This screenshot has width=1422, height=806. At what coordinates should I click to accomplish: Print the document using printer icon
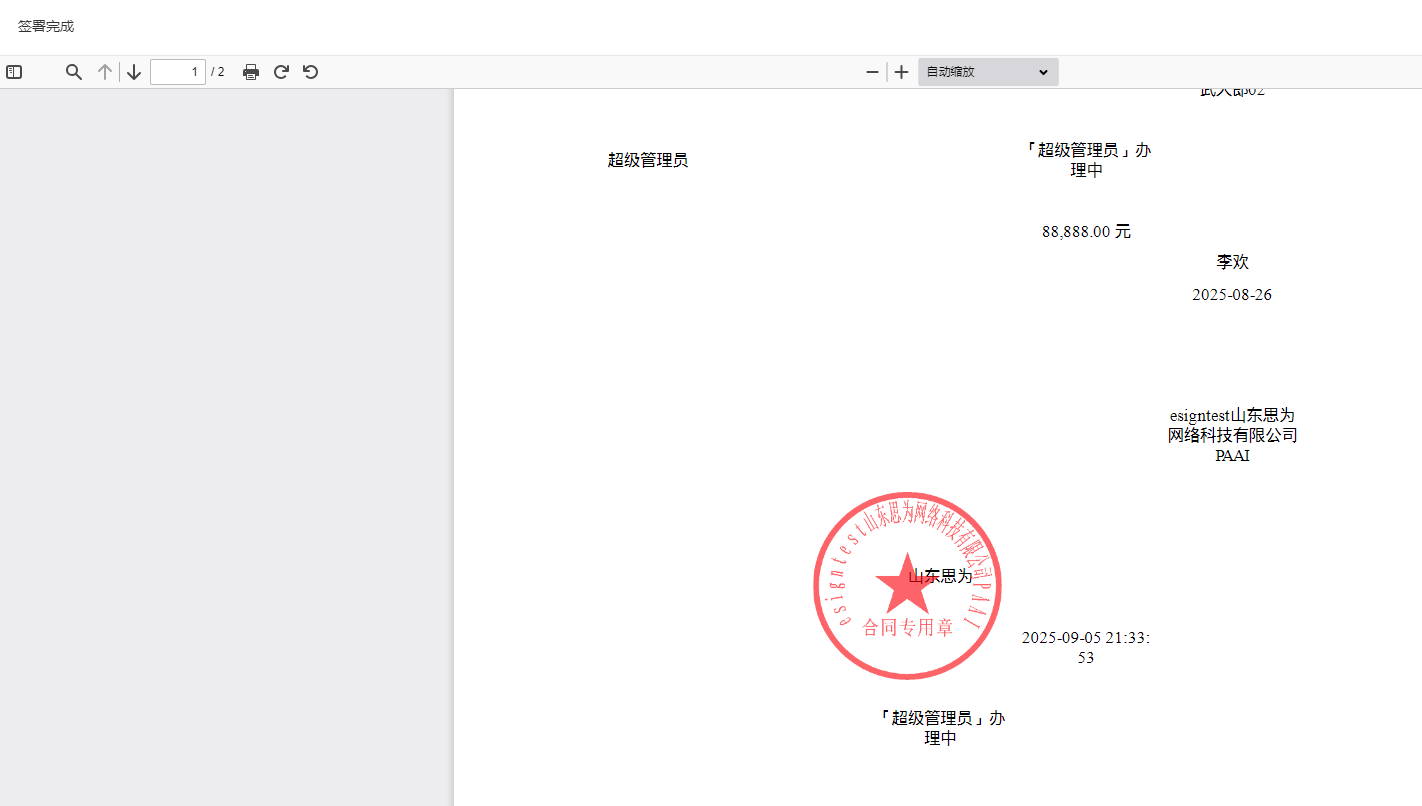pyautogui.click(x=251, y=72)
